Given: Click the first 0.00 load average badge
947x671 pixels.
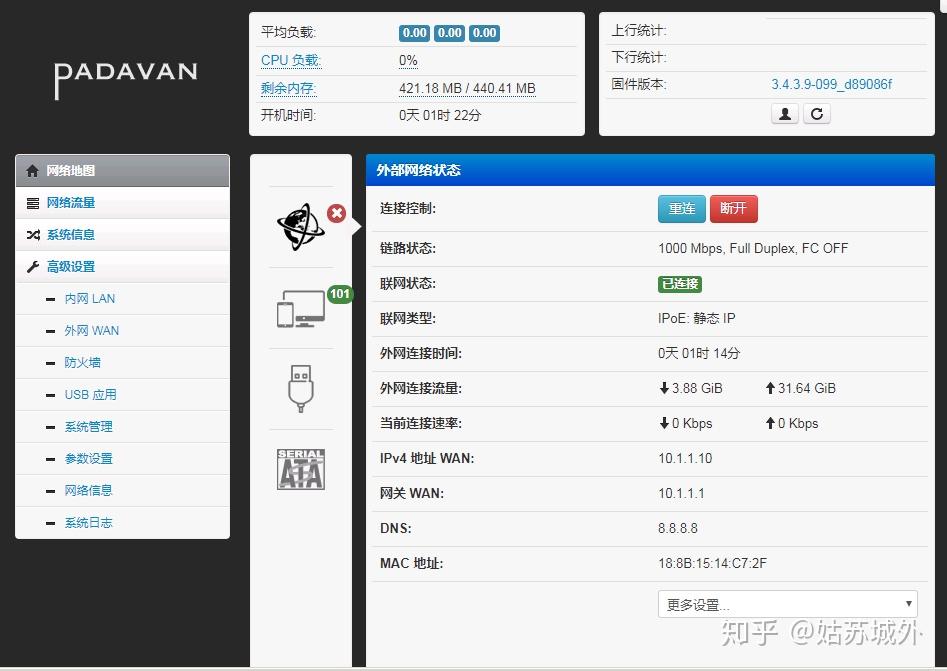Looking at the screenshot, I should click(414, 33).
